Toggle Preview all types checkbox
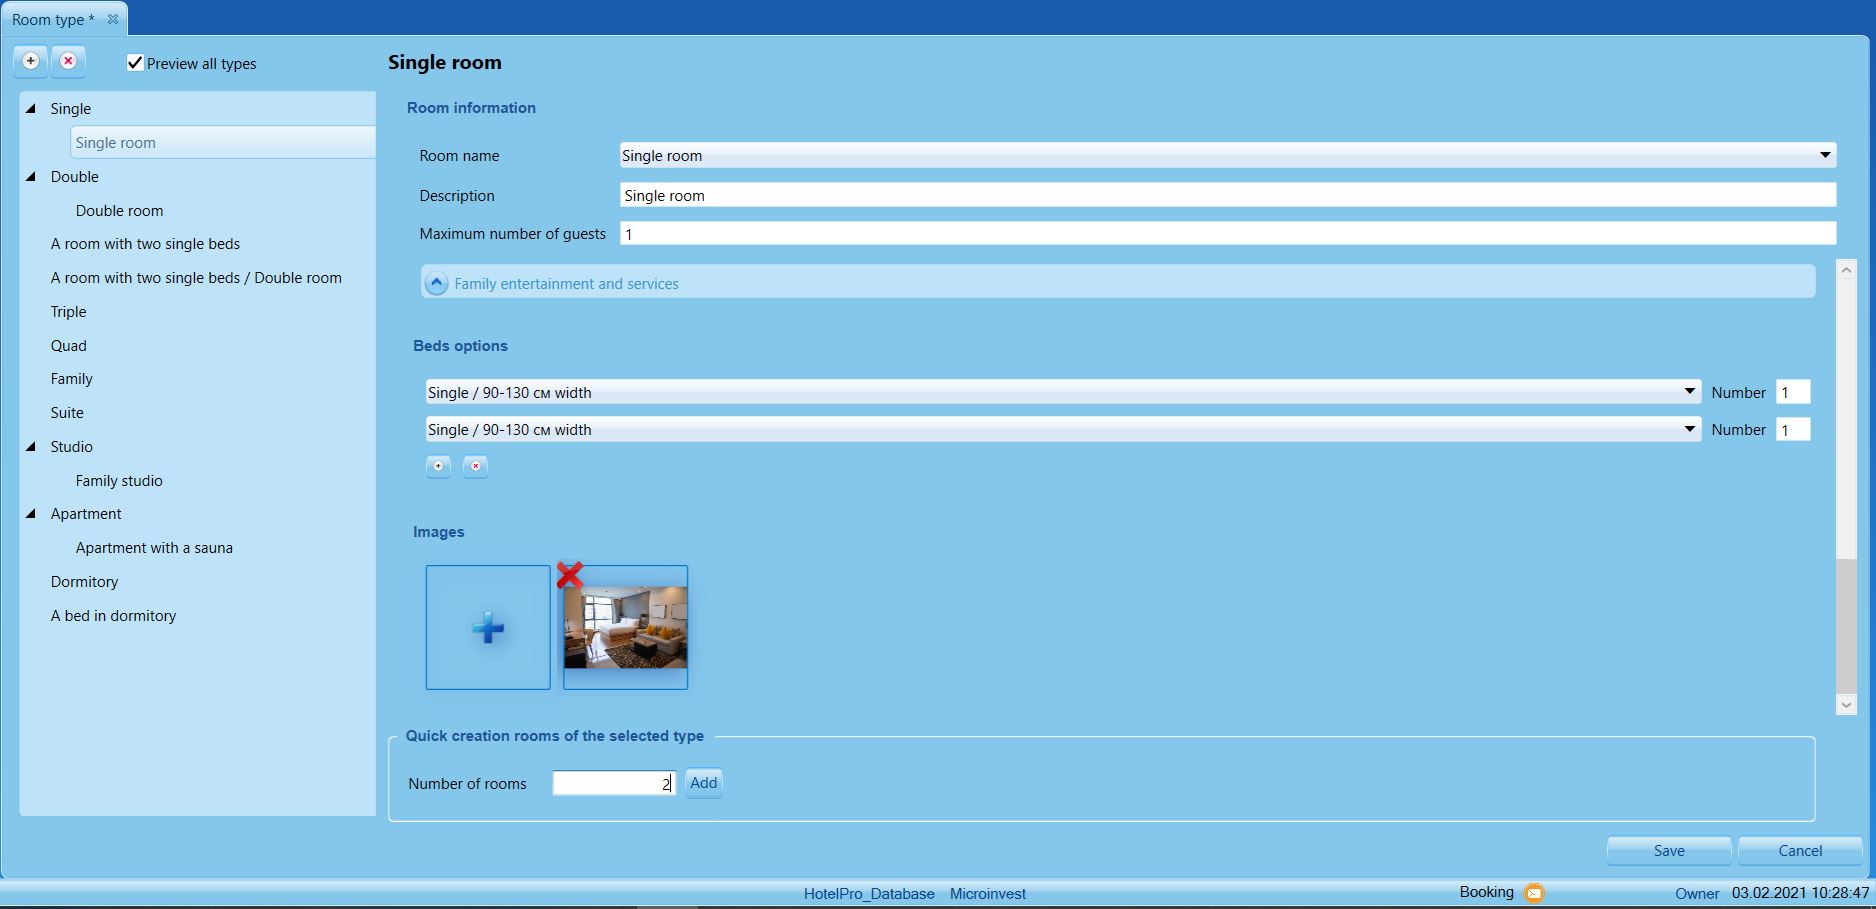 (135, 63)
